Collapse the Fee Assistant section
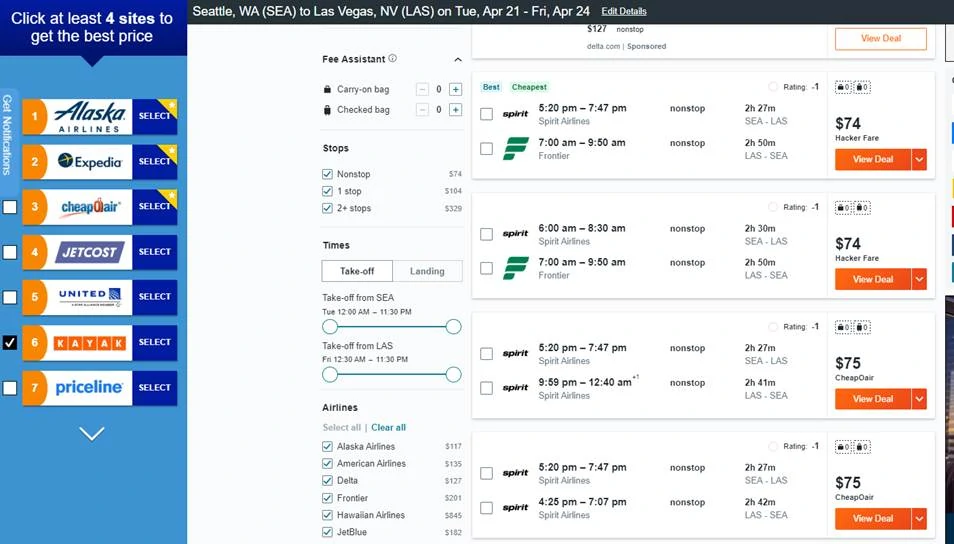Image resolution: width=954 pixels, height=544 pixels. [x=458, y=60]
